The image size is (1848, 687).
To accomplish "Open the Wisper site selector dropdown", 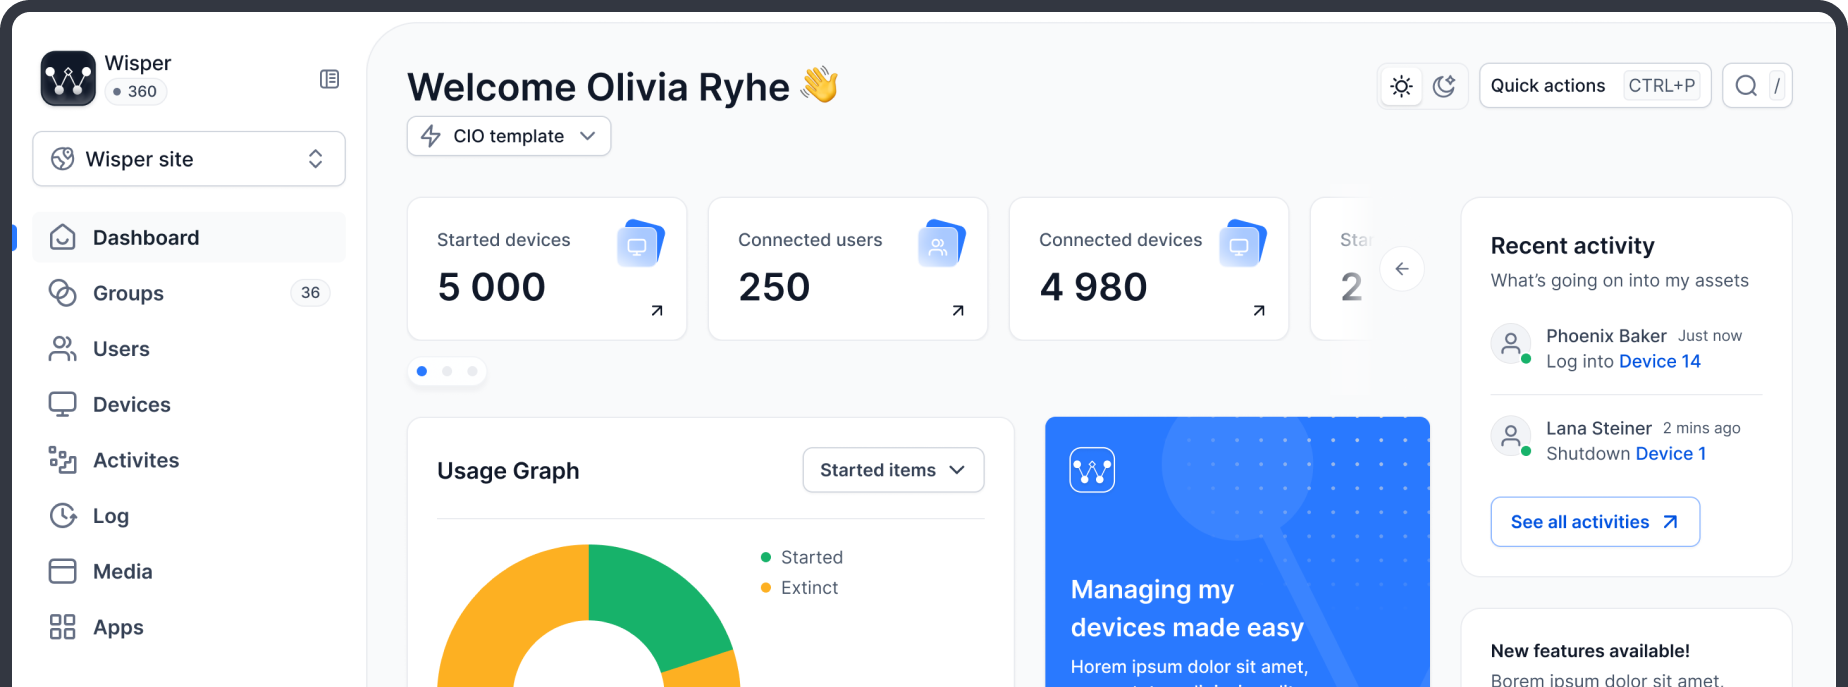I will point(189,159).
